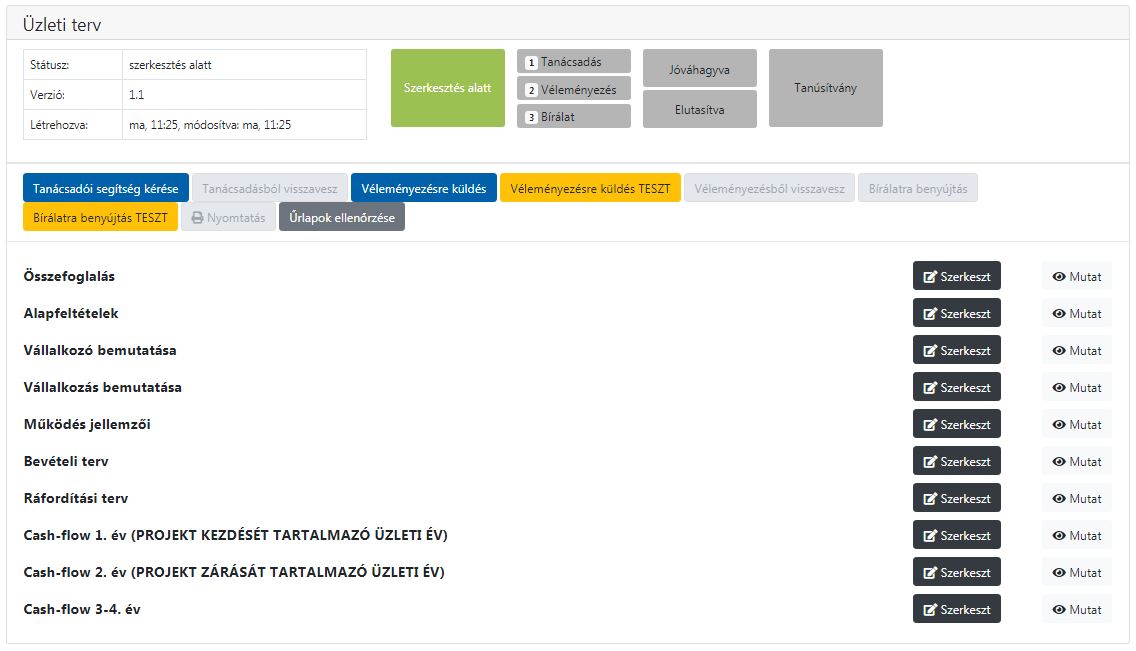Select the green Szerkesztés alatt status box
This screenshot has height=651, width=1136.
447,88
